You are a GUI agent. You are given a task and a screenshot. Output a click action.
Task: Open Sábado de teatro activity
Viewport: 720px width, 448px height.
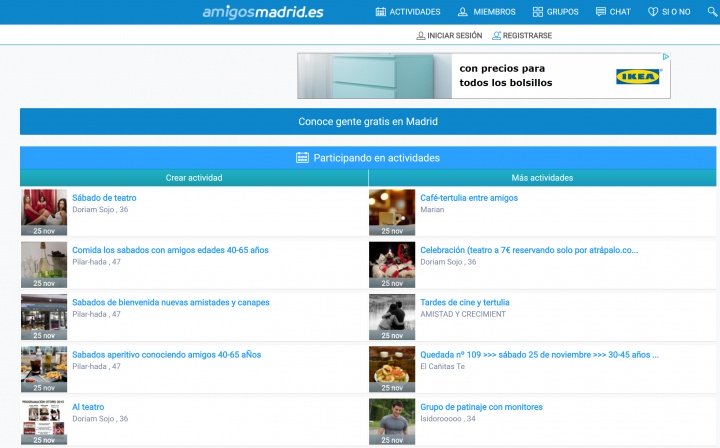click(x=104, y=198)
